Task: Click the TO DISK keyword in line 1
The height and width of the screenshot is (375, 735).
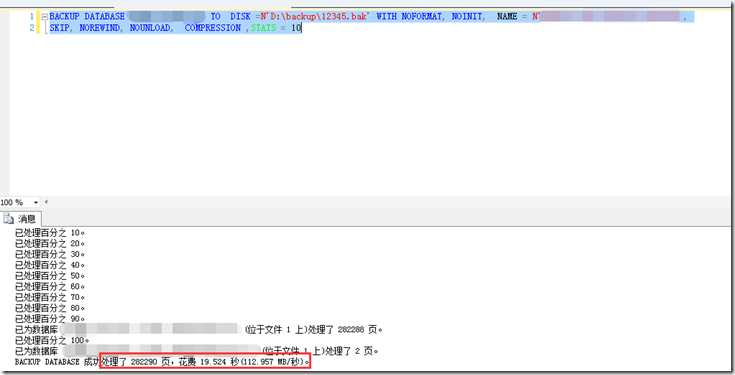Action: coord(230,16)
